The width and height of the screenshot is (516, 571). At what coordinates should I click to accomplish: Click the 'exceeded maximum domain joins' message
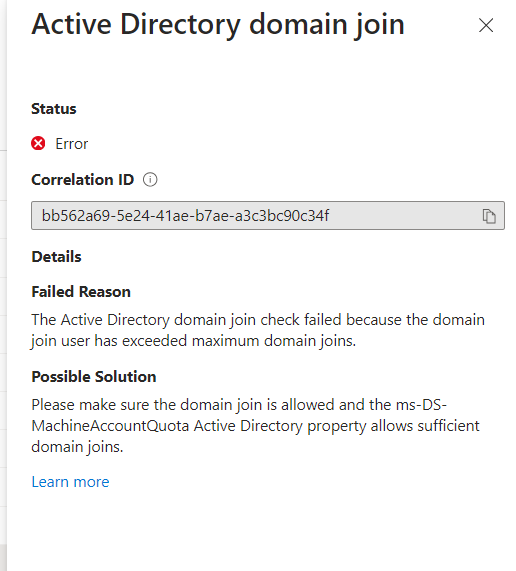(258, 330)
